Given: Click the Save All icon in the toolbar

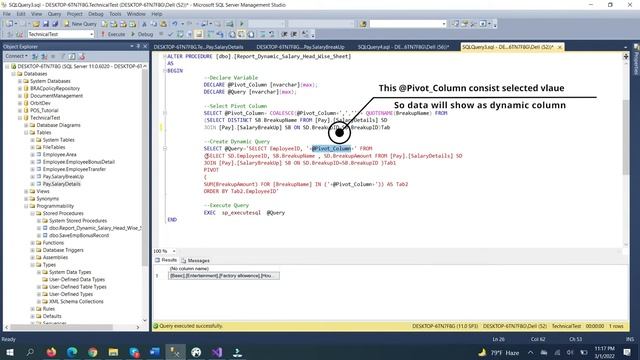Looking at the screenshot, I should click(55, 24).
